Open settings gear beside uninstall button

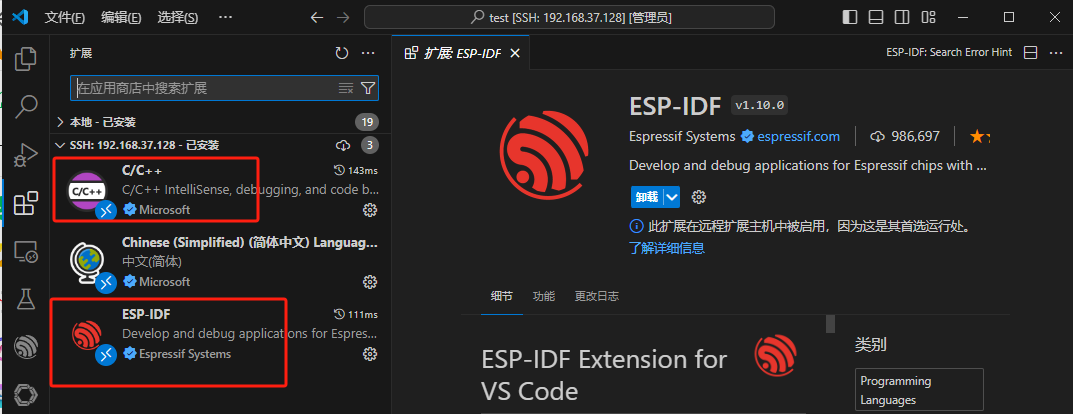click(x=699, y=197)
